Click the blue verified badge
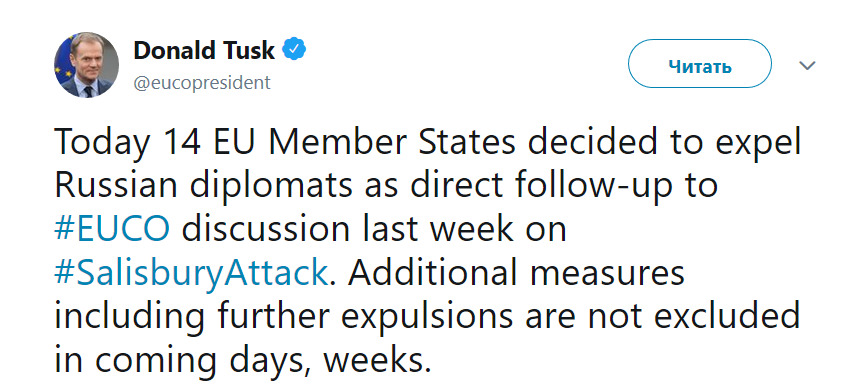 pos(295,51)
